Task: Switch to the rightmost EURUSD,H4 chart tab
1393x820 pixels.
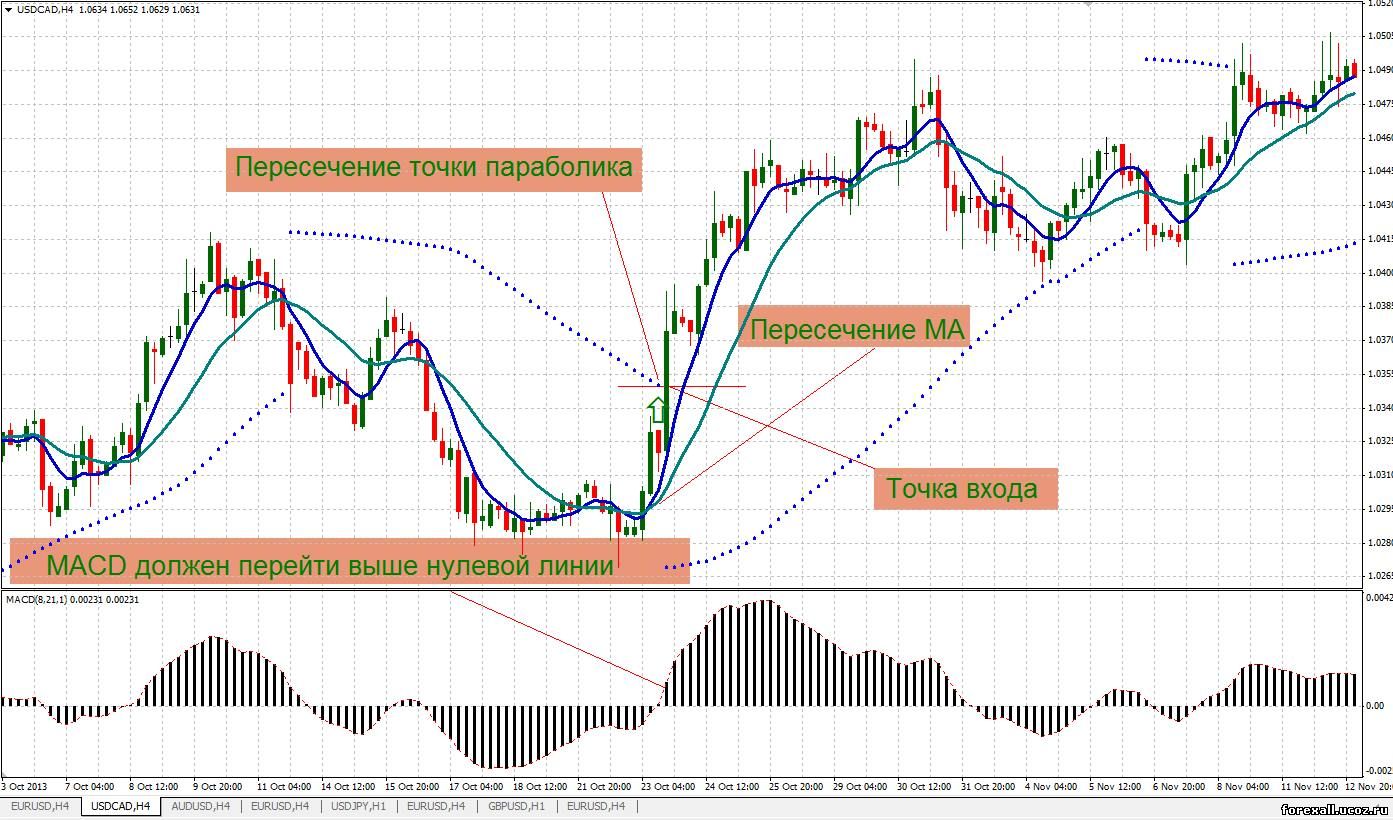Action: pyautogui.click(x=596, y=806)
